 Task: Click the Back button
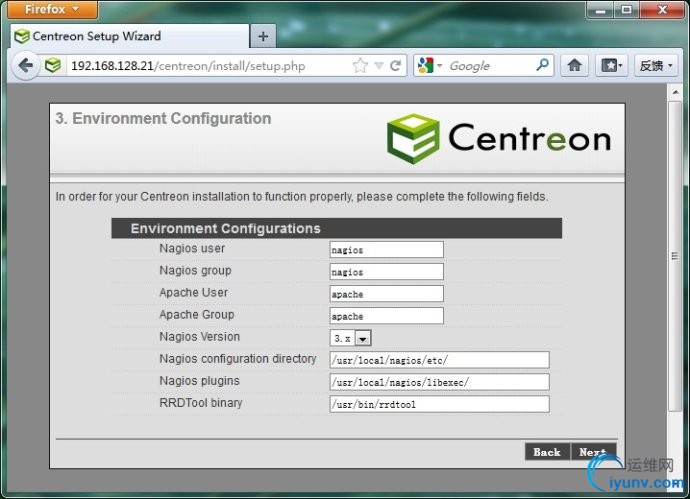click(x=547, y=452)
